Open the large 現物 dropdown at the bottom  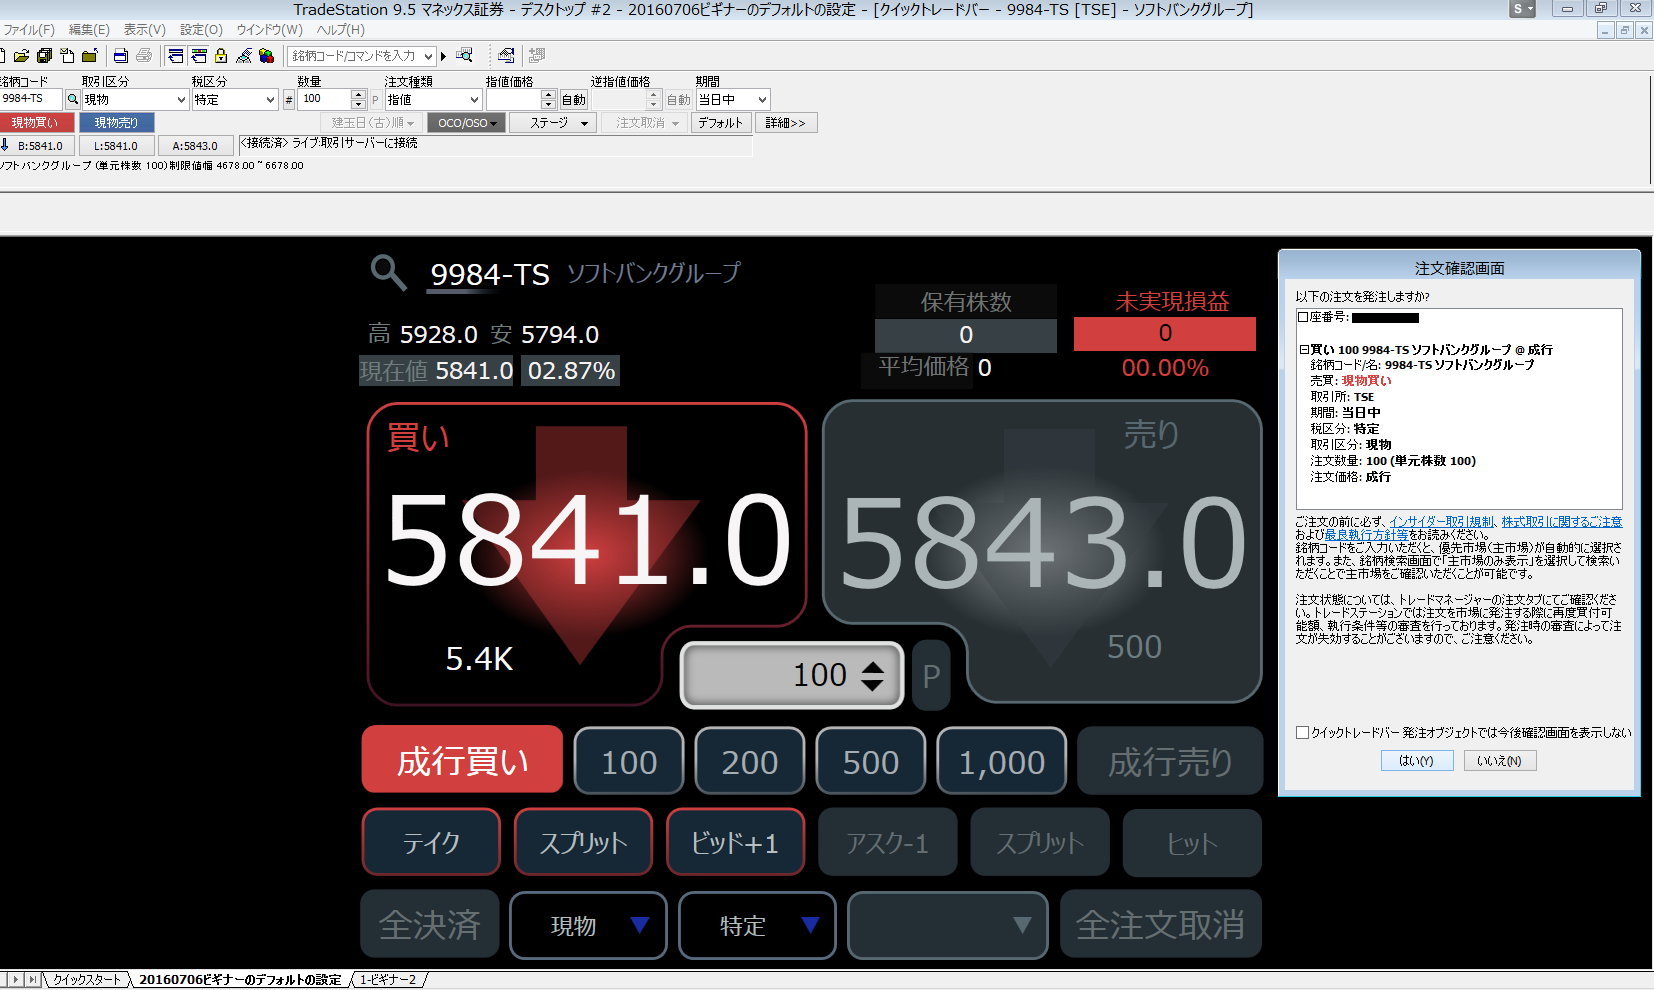coord(588,925)
